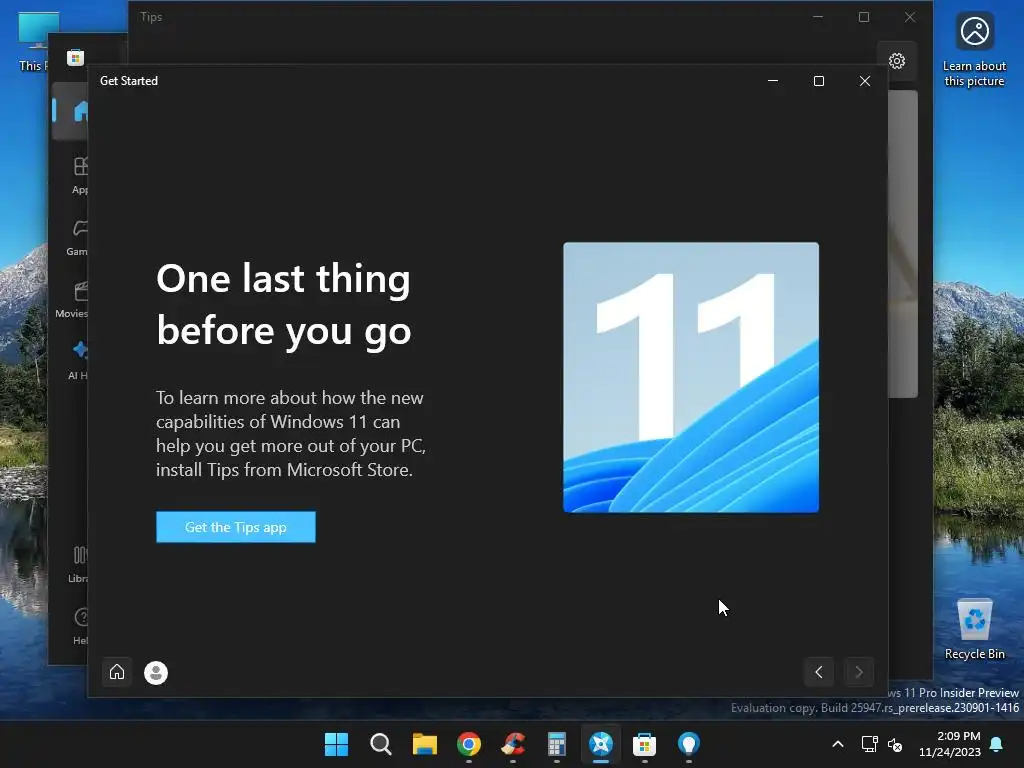Select Home tab in Microsoft Store sidebar
Image resolution: width=1024 pixels, height=768 pixels.
(71, 111)
